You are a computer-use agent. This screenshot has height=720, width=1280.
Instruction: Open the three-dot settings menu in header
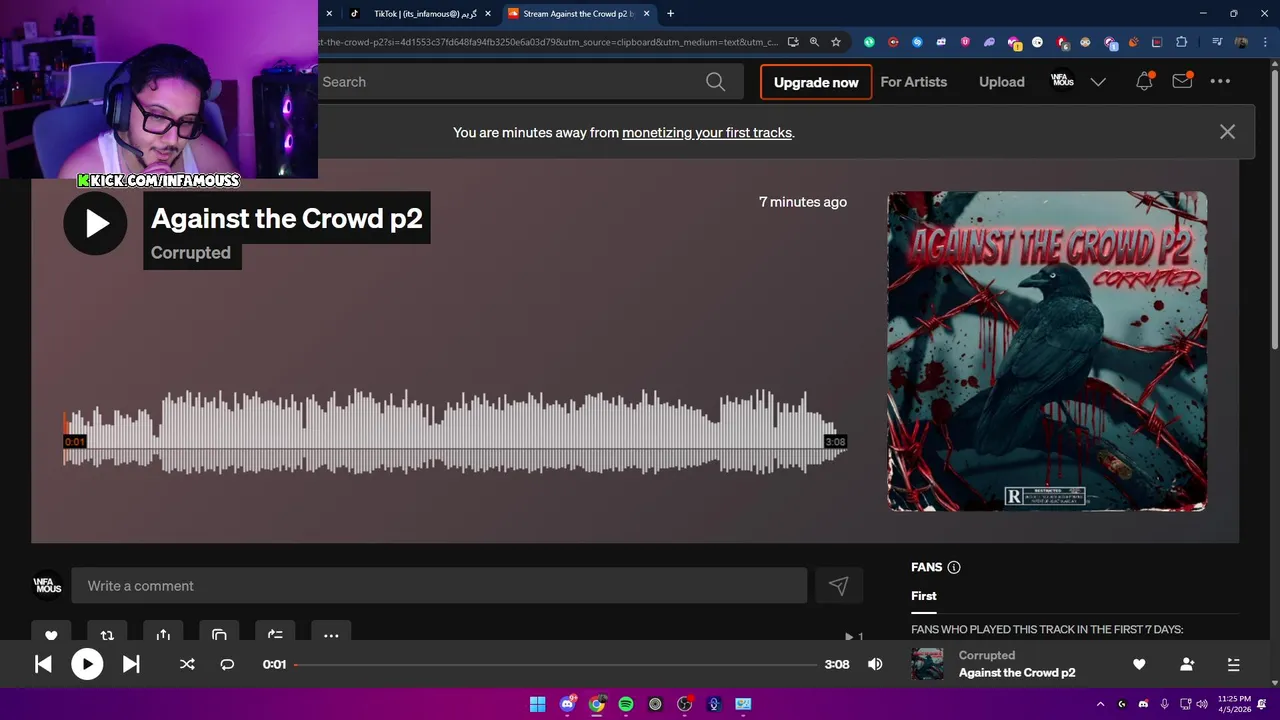click(x=1220, y=82)
